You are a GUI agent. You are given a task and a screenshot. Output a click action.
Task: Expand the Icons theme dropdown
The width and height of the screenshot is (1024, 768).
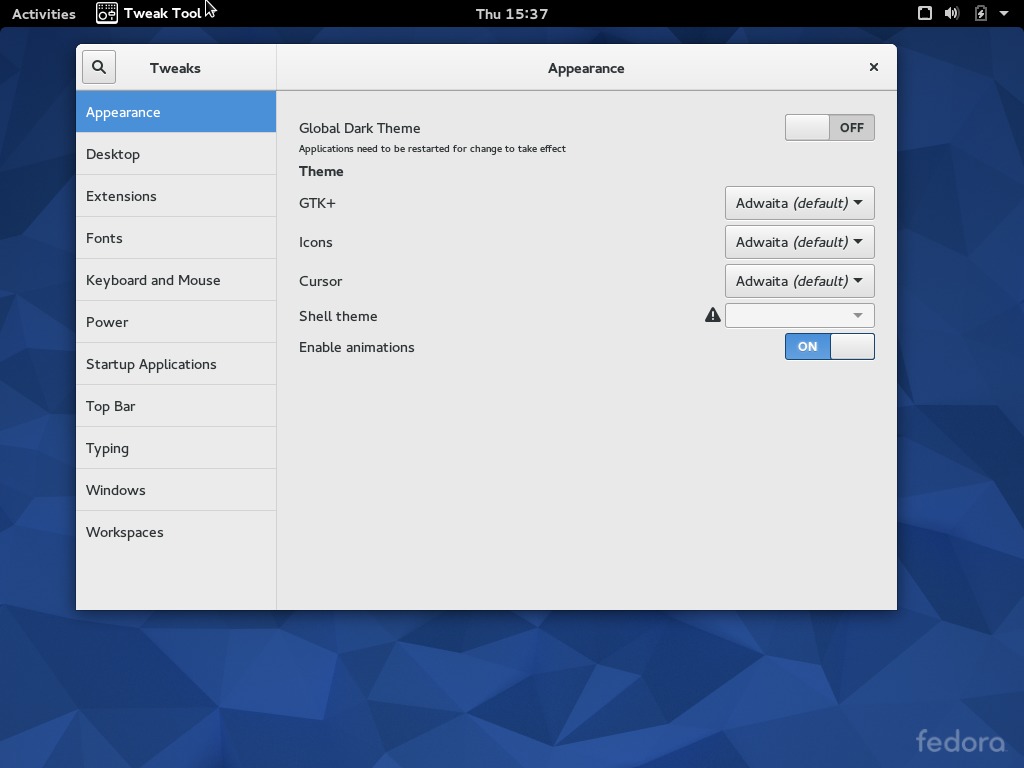pyautogui.click(x=799, y=242)
